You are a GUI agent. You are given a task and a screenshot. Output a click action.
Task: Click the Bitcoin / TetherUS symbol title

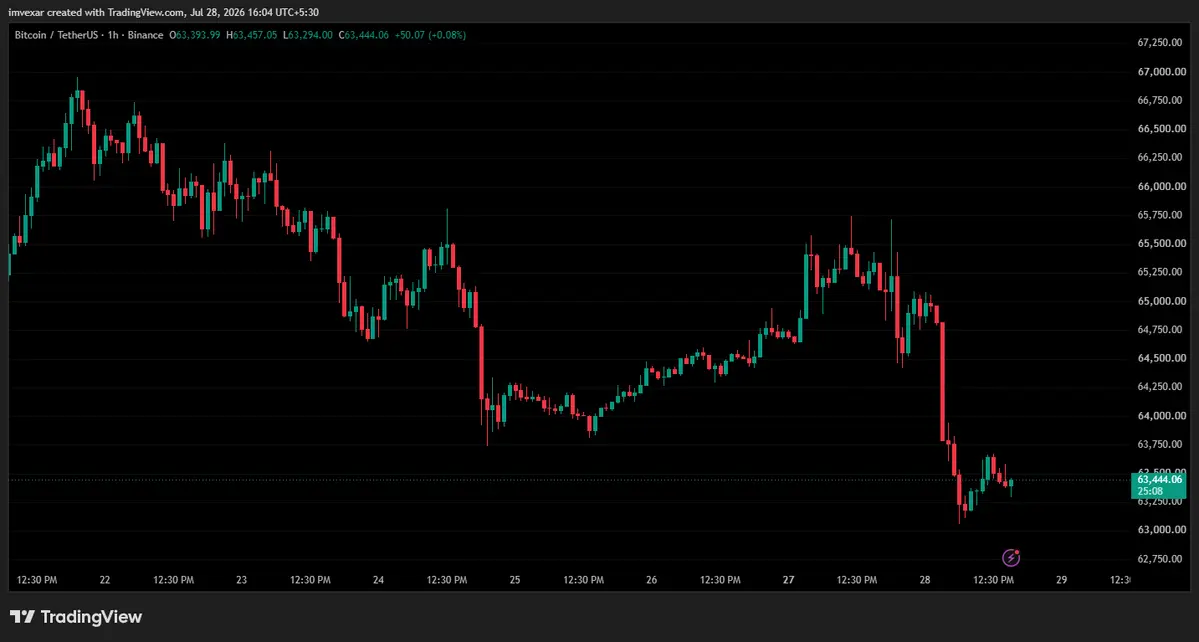tap(55, 35)
